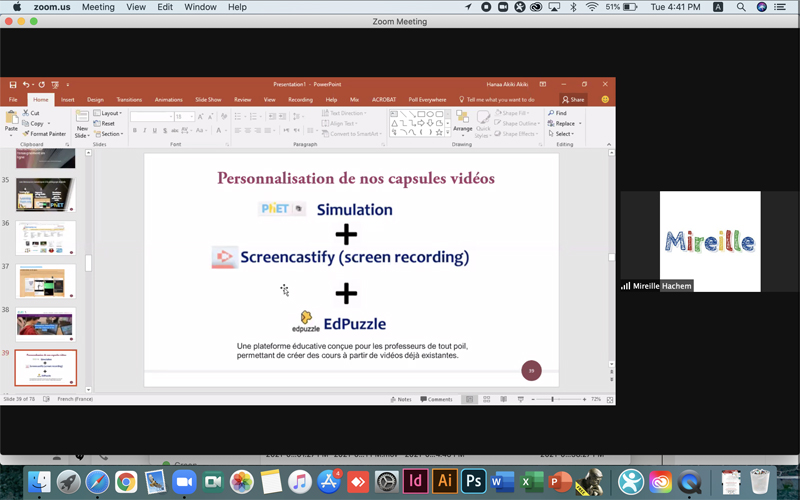Open the font name combo box
This screenshot has height=500, width=800.
point(152,117)
